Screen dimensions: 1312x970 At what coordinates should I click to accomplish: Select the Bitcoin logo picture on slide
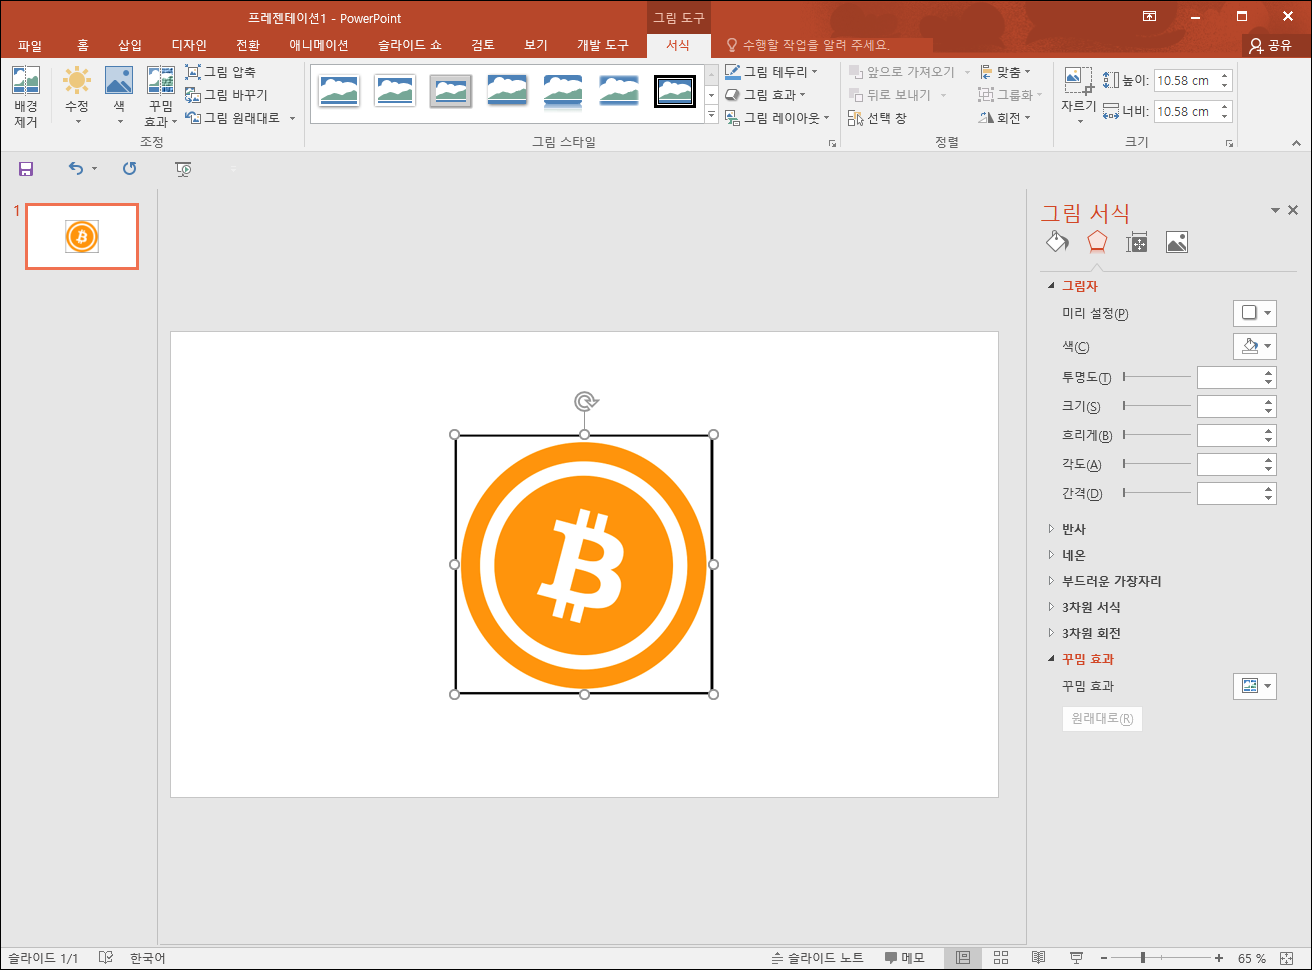(x=584, y=564)
